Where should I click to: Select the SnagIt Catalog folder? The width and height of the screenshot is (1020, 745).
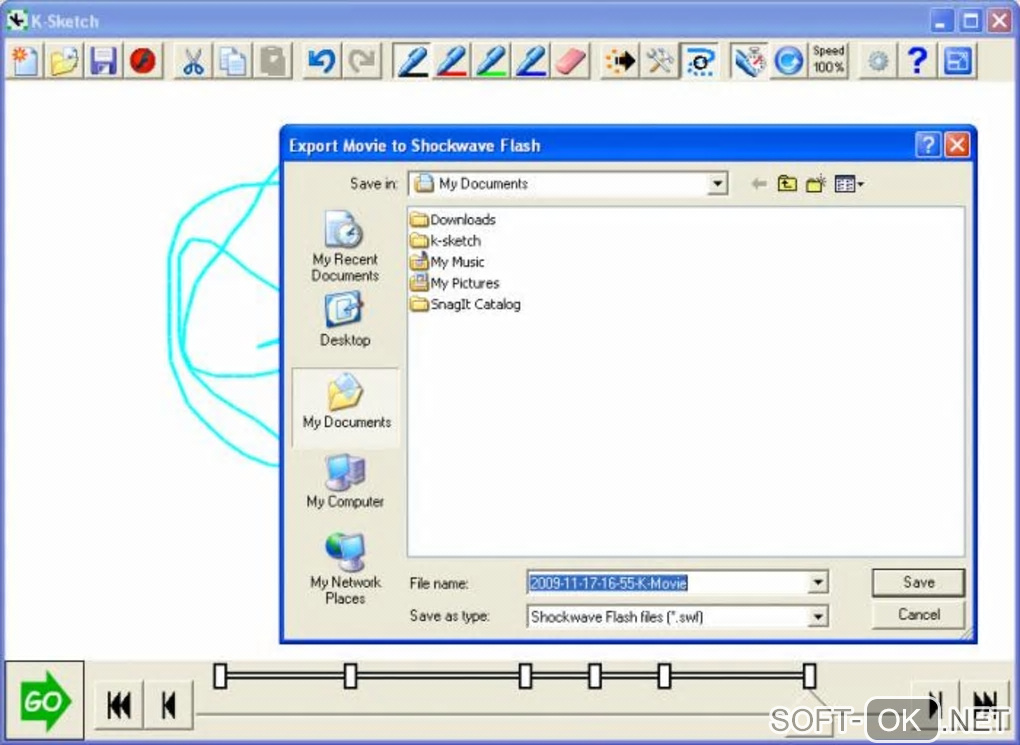[x=465, y=305]
